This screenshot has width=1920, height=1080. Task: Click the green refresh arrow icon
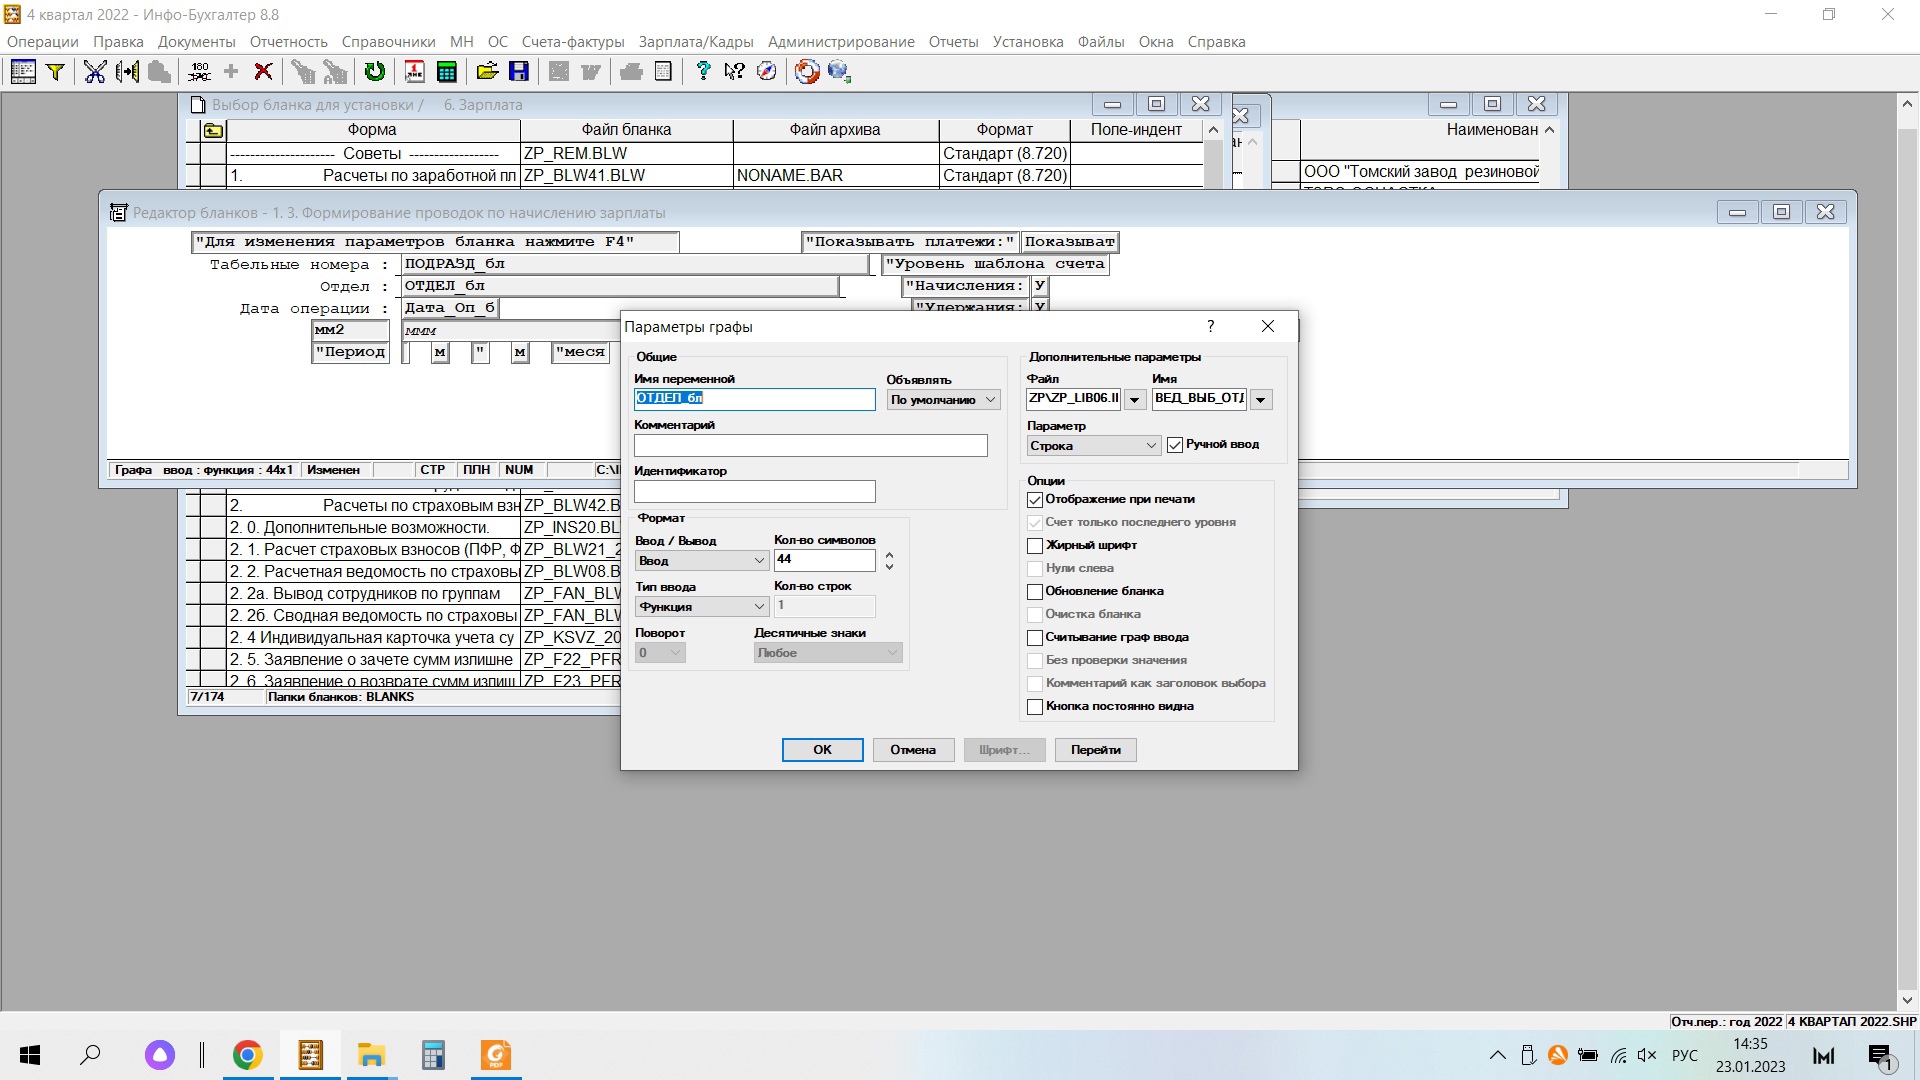375,71
